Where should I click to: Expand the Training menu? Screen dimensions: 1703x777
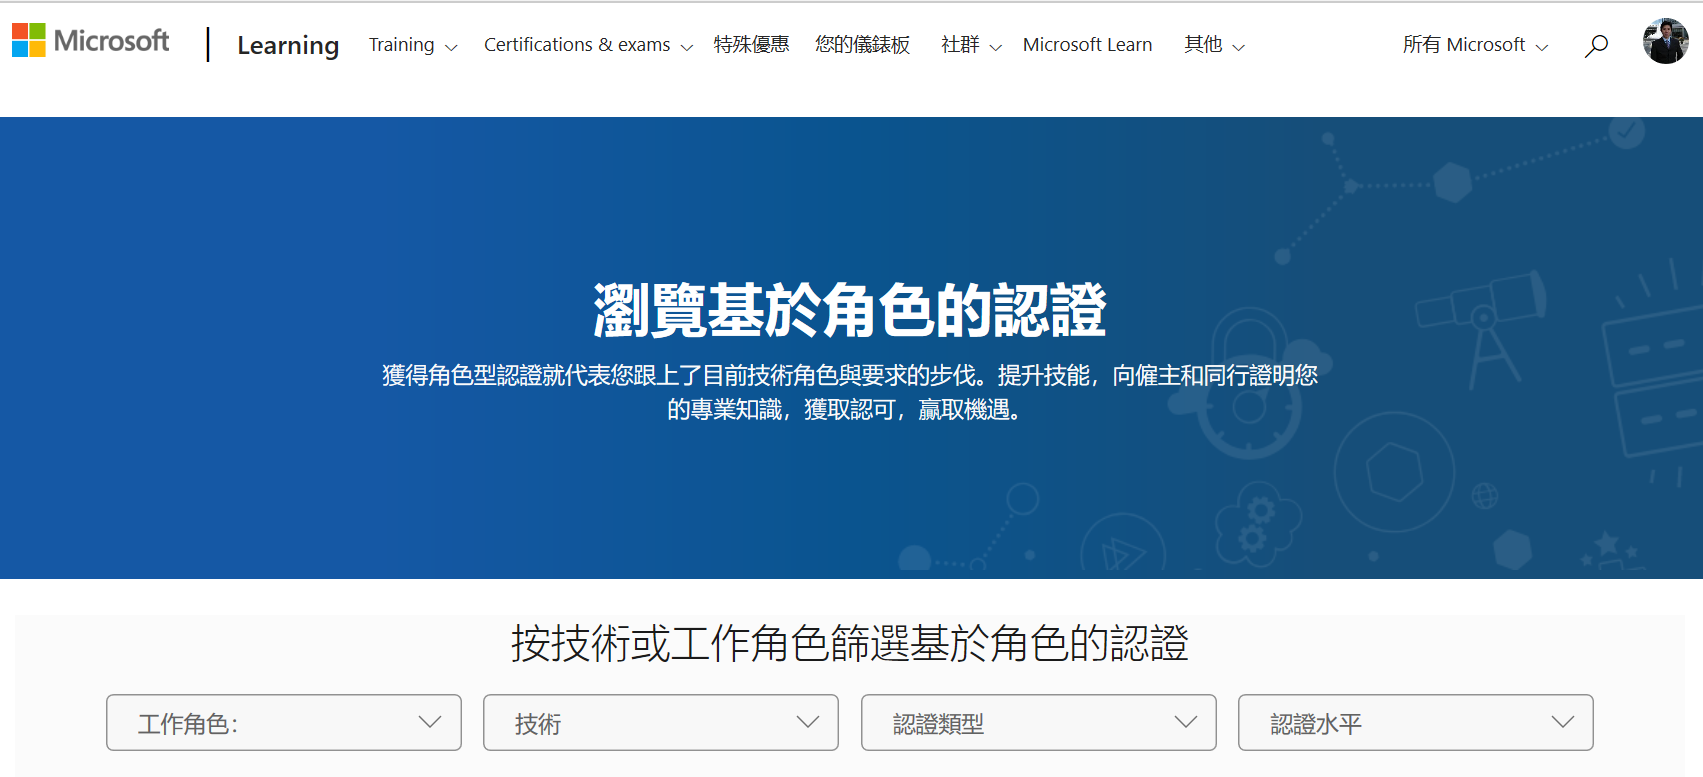(x=413, y=45)
